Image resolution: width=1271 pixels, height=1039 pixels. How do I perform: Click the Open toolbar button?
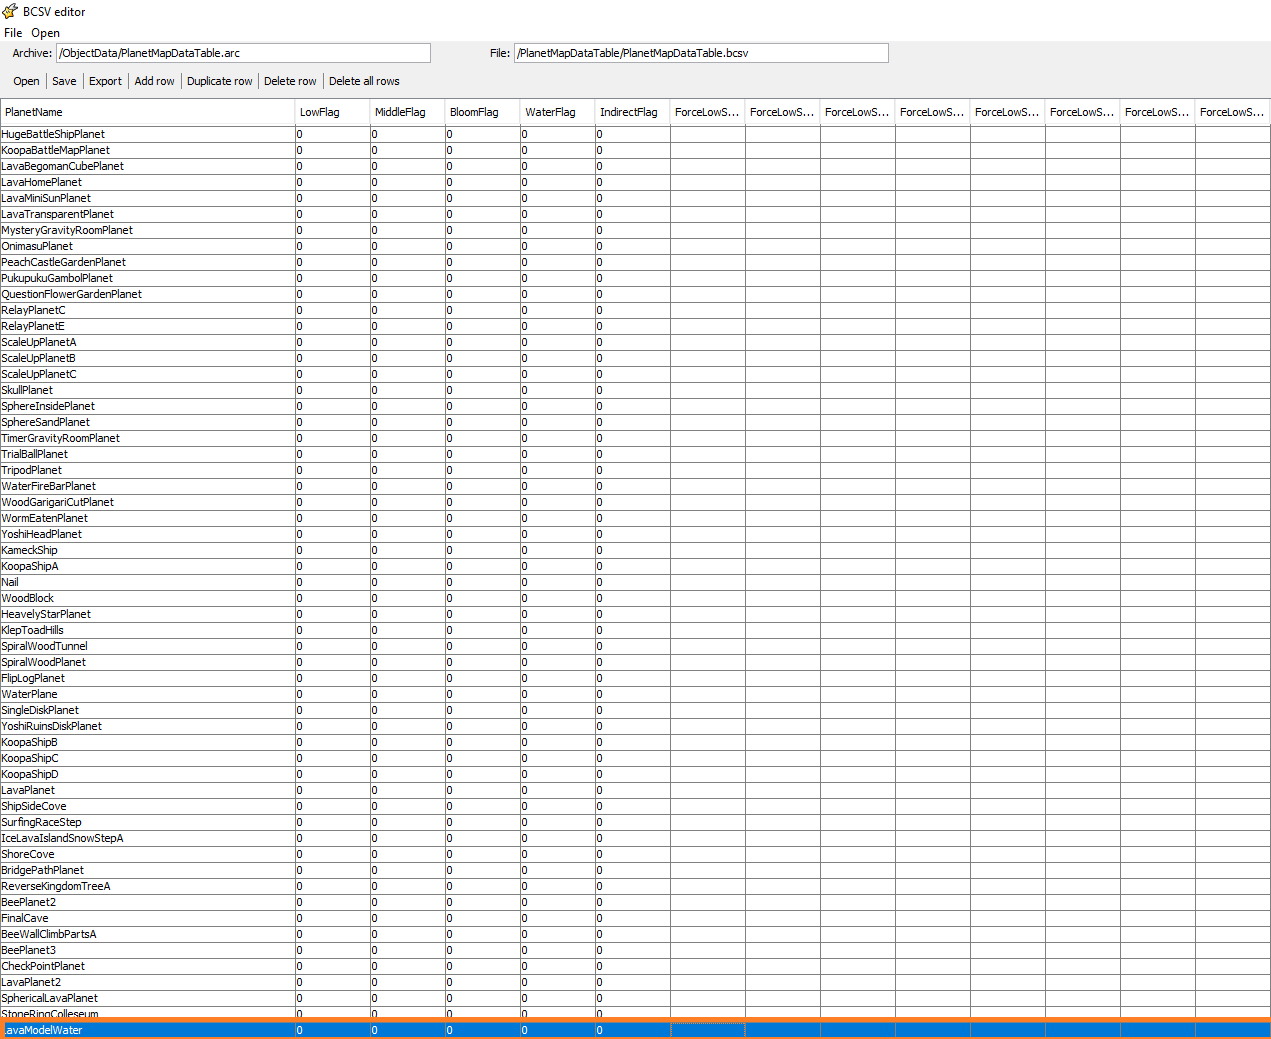[x=26, y=81]
